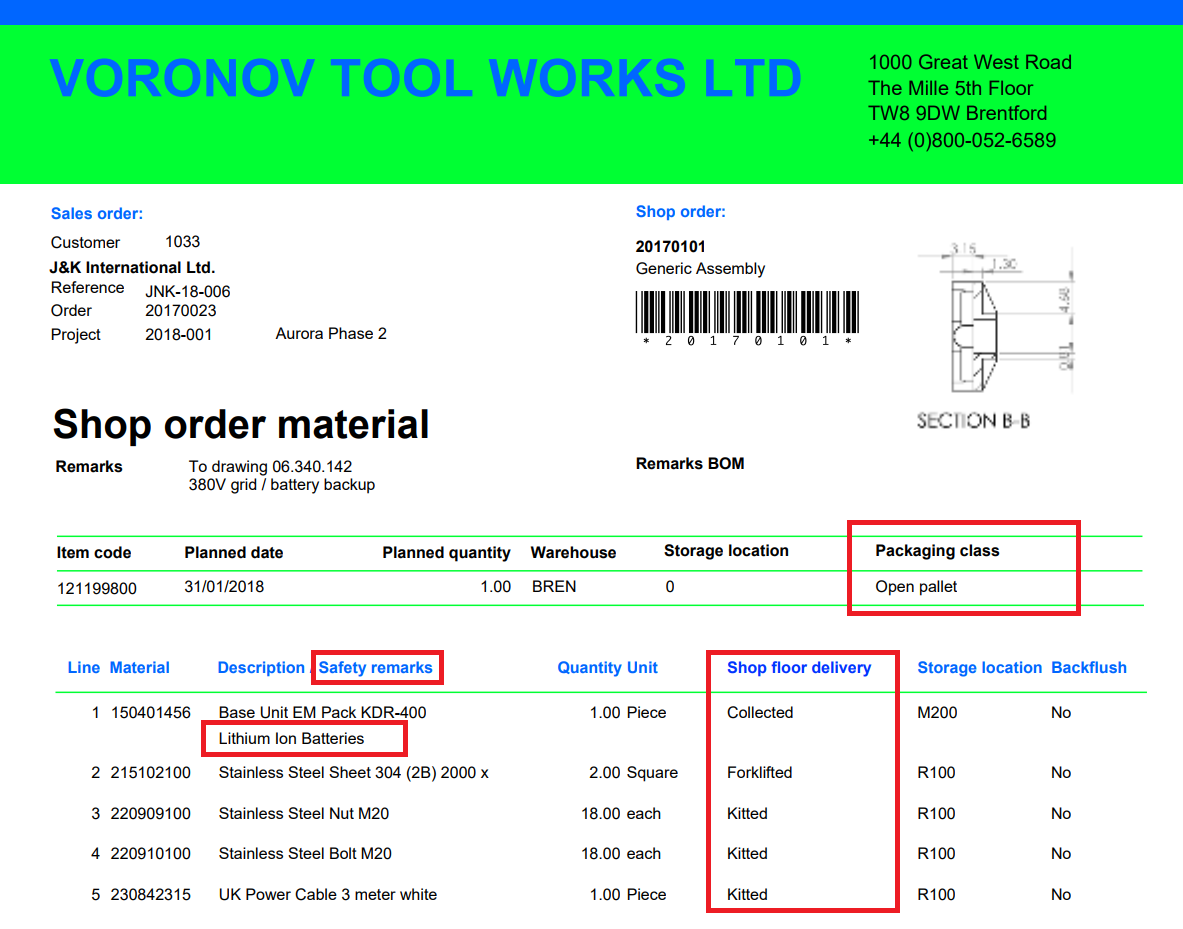Click the Safety remarks column header
Viewport: 1183px width, 929px height.
[x=376, y=667]
